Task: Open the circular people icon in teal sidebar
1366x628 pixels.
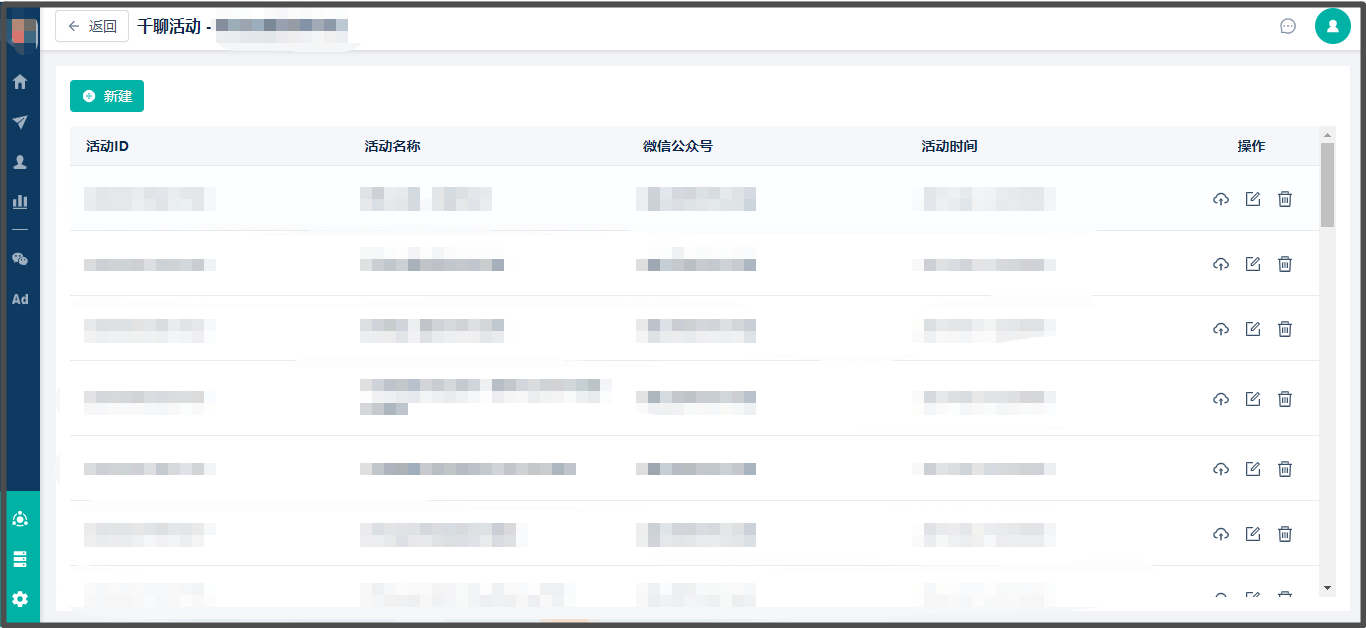Action: (20, 519)
